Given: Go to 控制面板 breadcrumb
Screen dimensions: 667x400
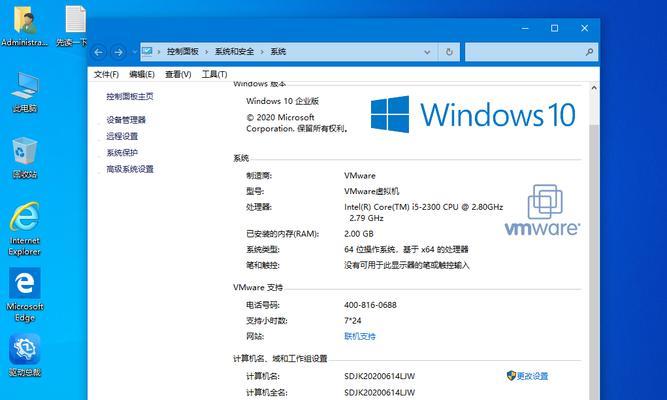Looking at the screenshot, I should pos(182,51).
